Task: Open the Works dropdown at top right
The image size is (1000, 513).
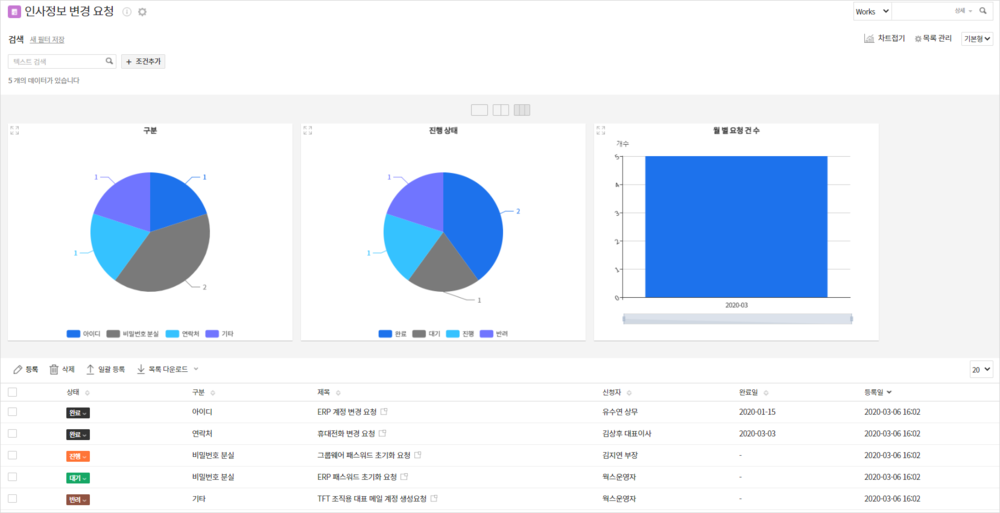Action: (872, 11)
